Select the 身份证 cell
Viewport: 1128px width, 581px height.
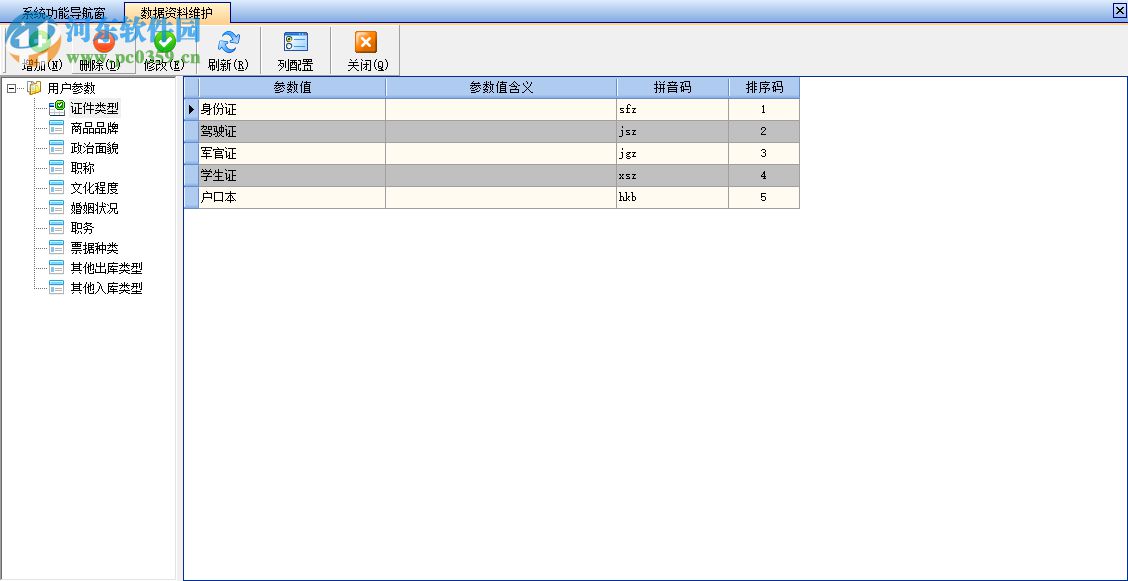tap(292, 110)
